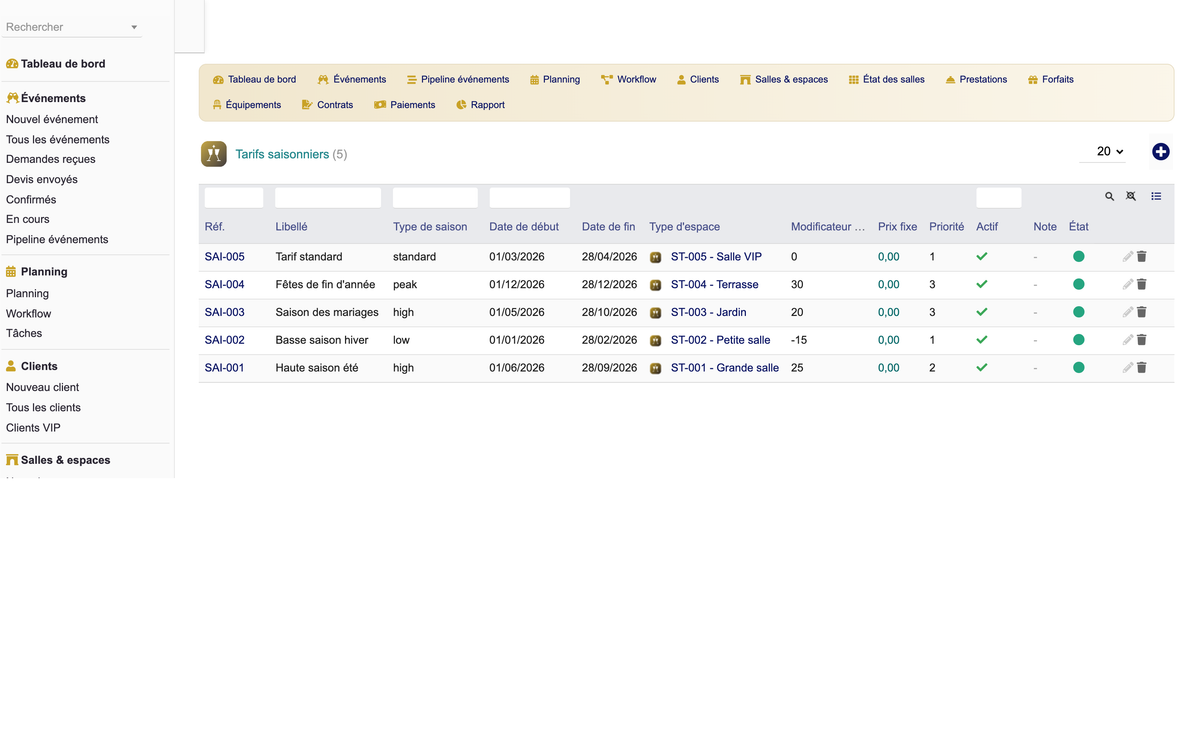The width and height of the screenshot is (1200, 743).
Task: Click the column selection list icon
Action: pyautogui.click(x=1156, y=197)
